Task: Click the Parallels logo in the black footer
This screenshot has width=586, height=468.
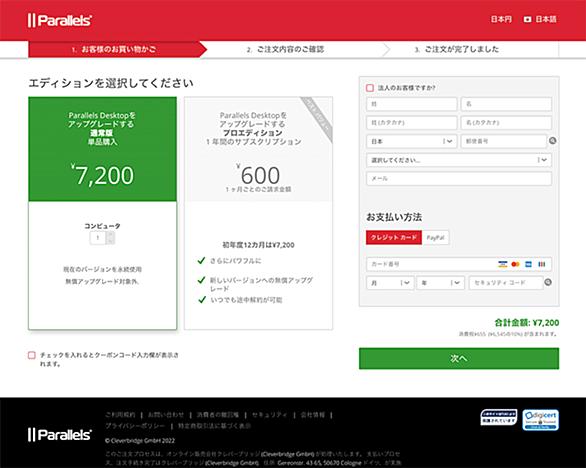Action: (59, 435)
